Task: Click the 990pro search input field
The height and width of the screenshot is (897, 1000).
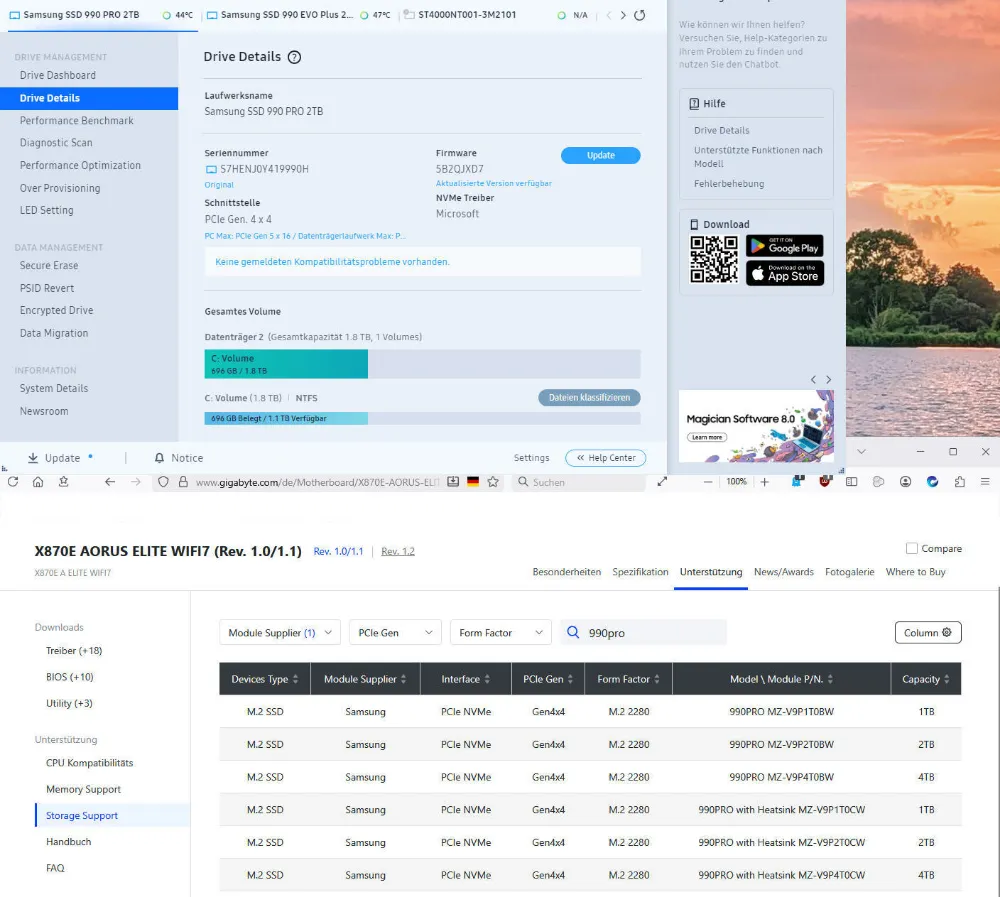Action: pos(655,633)
